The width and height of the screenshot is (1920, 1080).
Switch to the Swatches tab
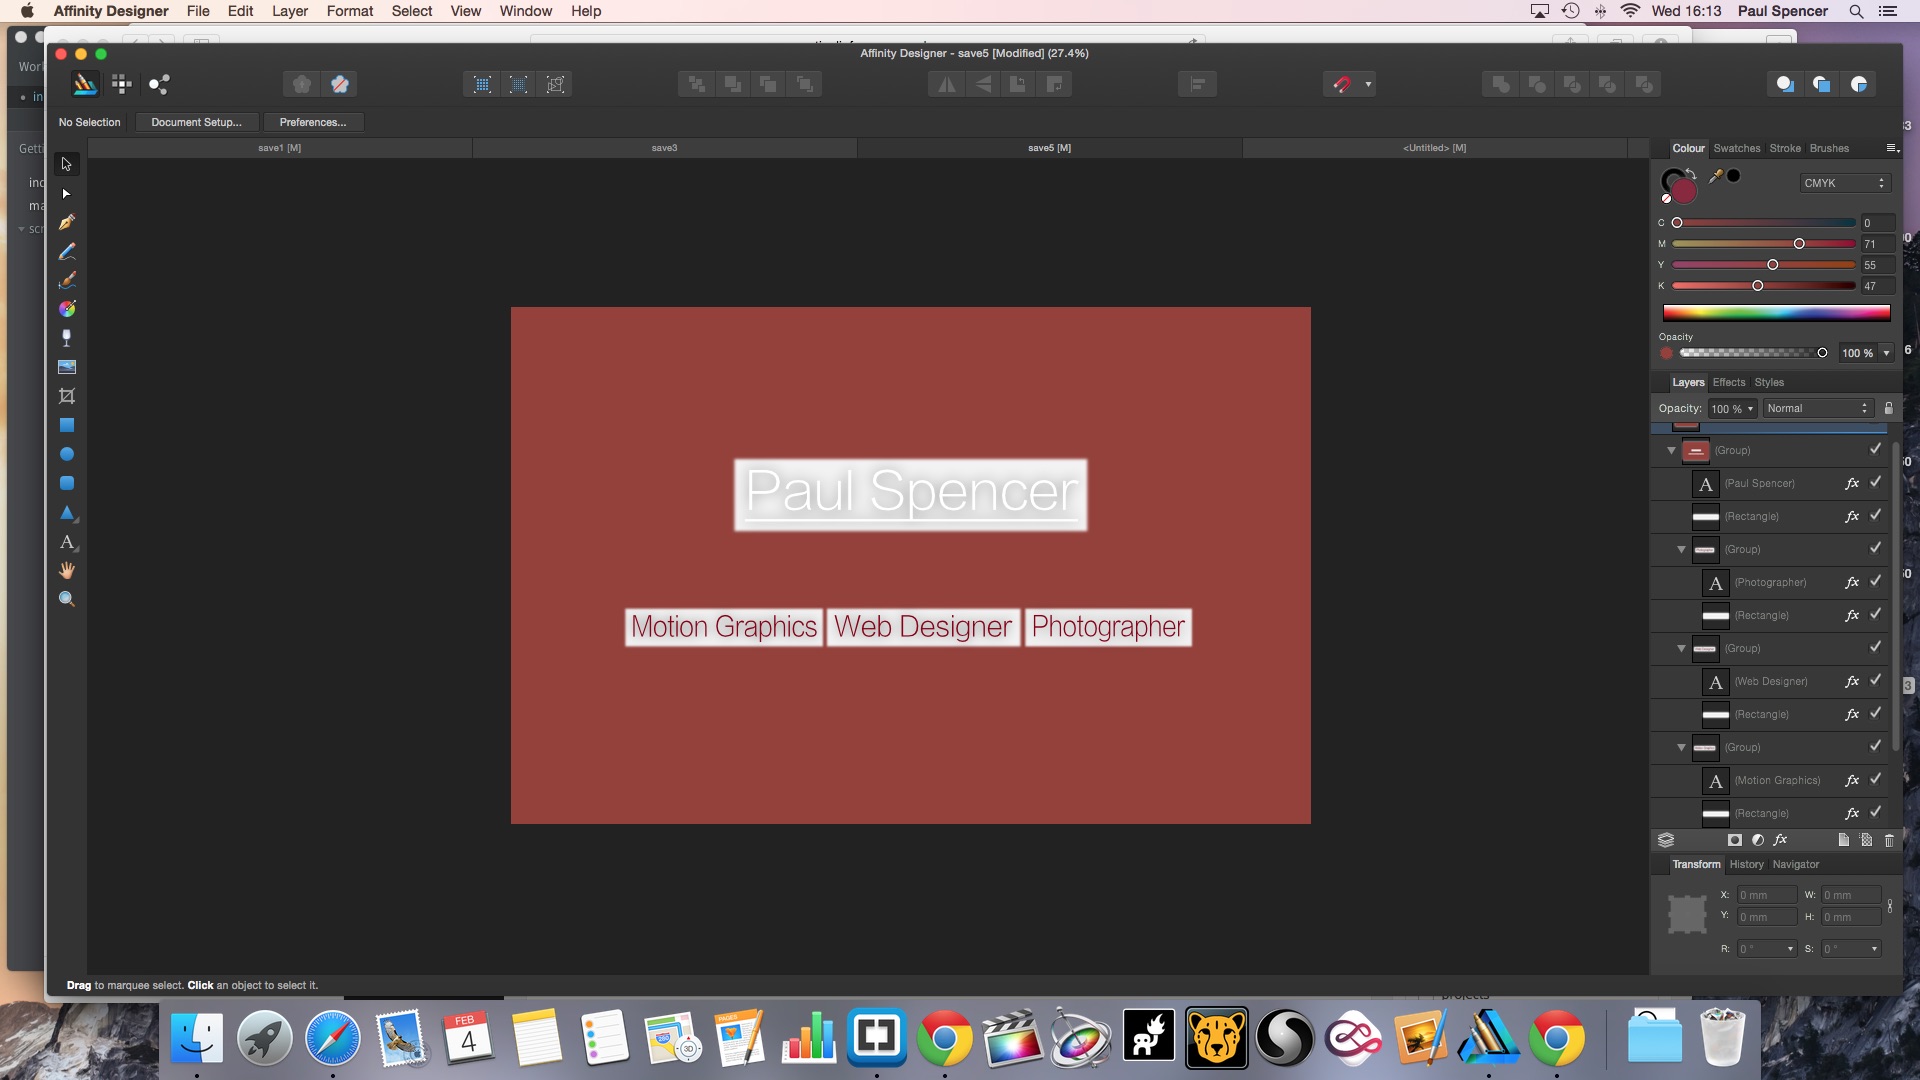tap(1736, 148)
